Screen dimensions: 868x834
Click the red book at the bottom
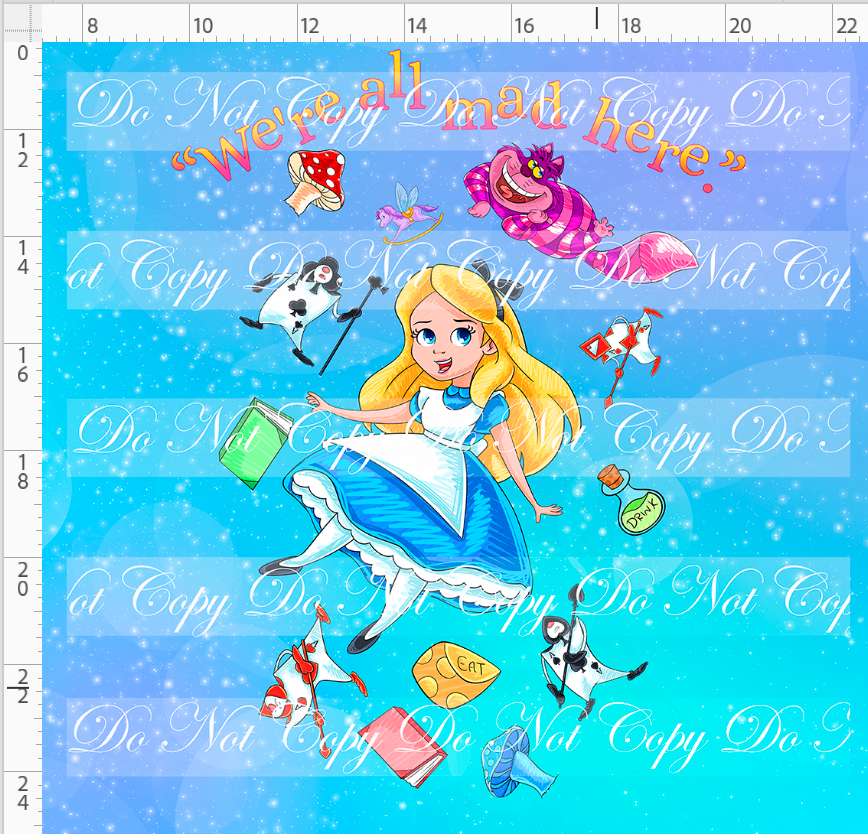coord(402,745)
